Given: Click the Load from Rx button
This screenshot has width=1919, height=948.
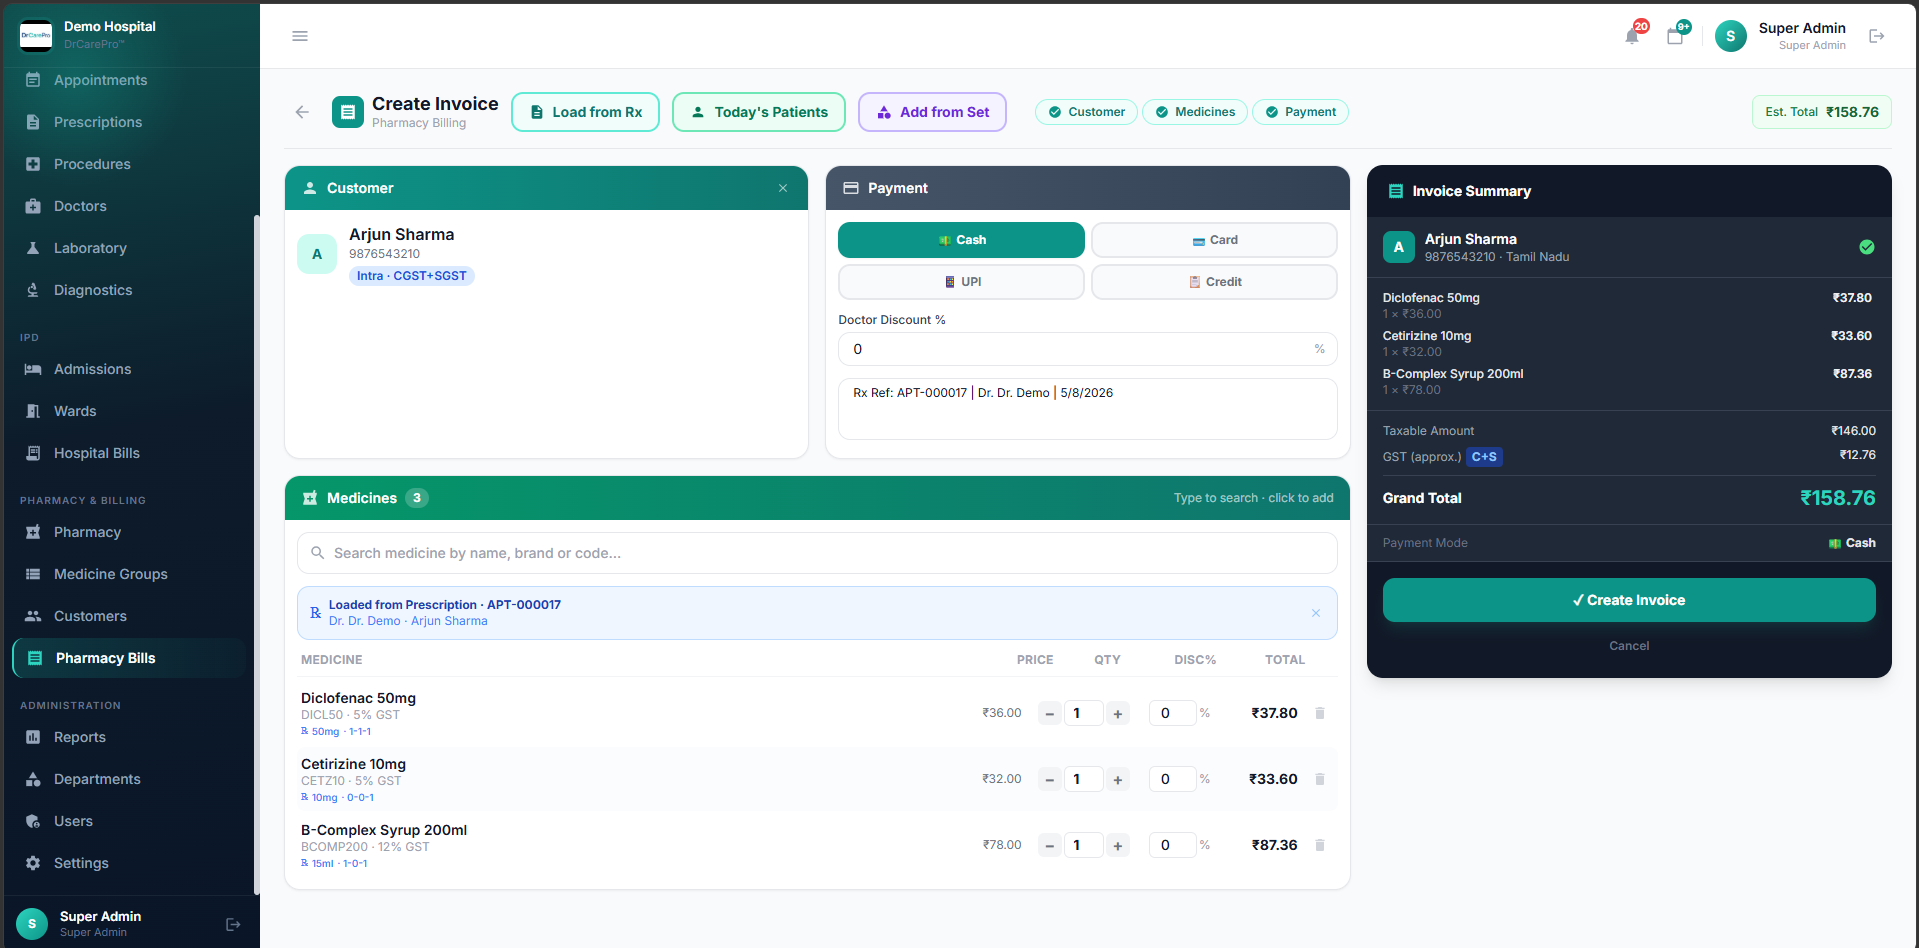Looking at the screenshot, I should click(585, 112).
